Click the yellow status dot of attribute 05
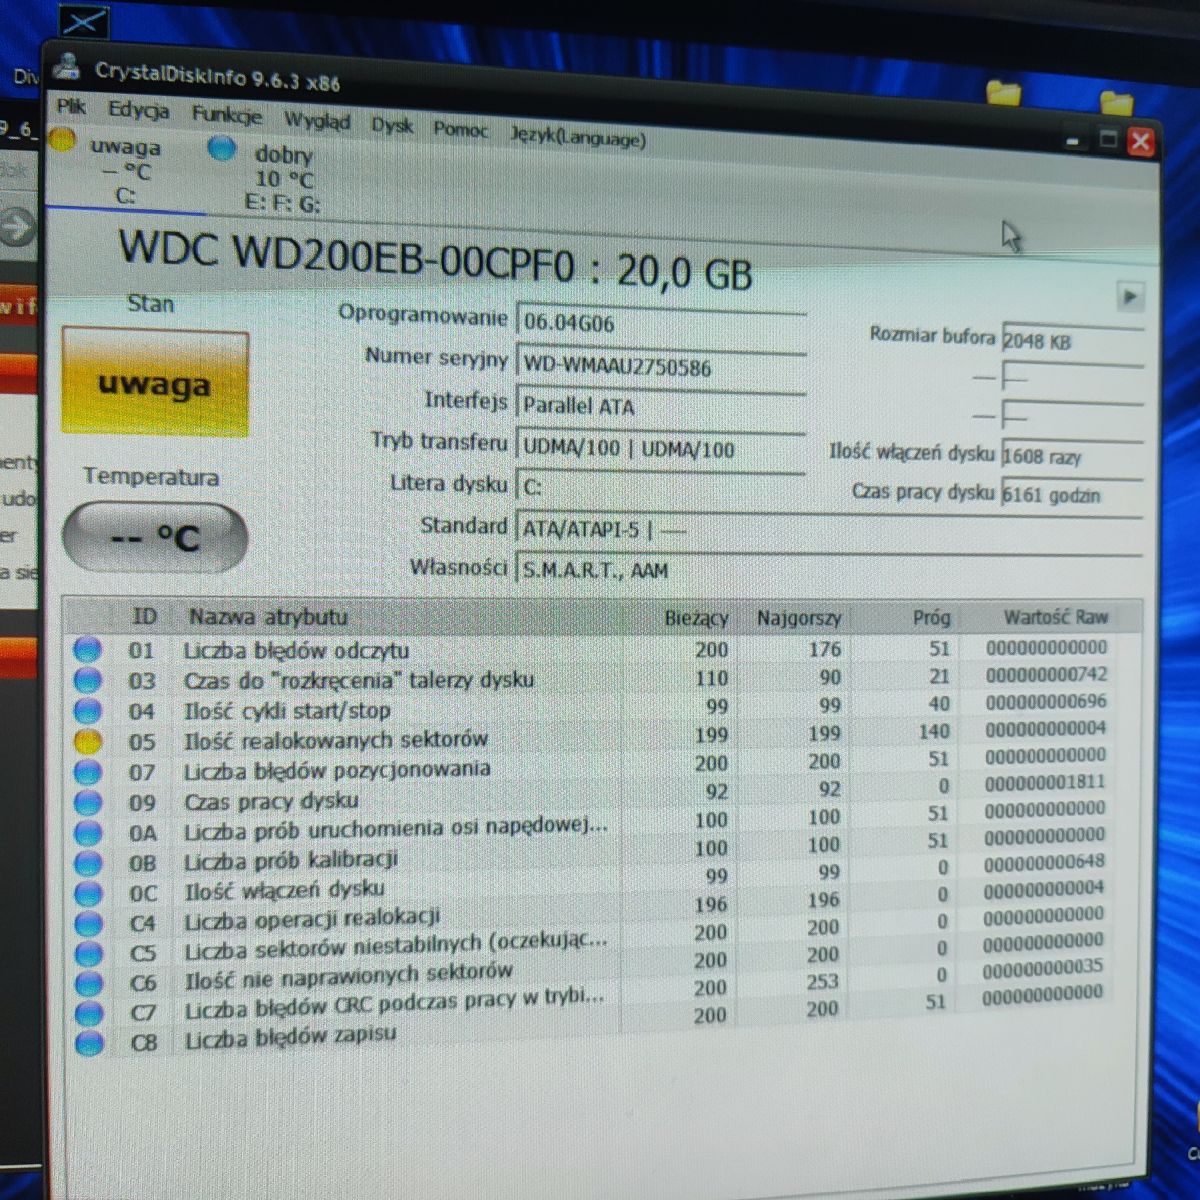This screenshot has width=1200, height=1200. click(88, 741)
